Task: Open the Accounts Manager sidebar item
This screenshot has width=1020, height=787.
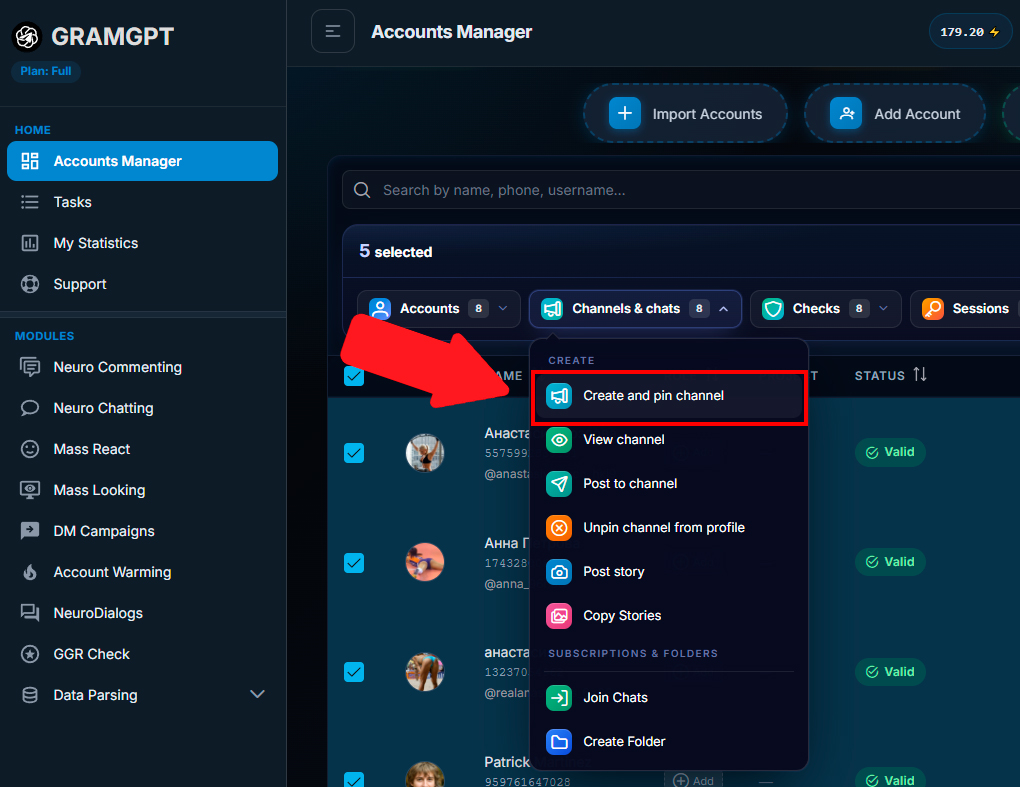Action: [x=142, y=161]
